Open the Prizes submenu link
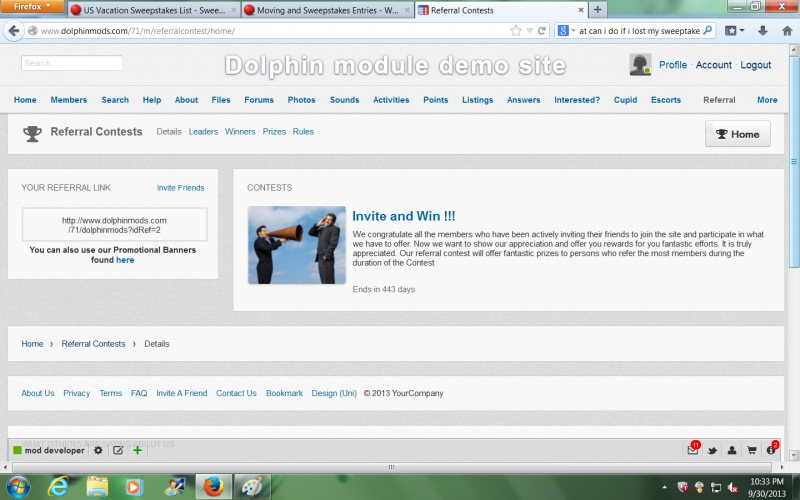This screenshot has height=500, width=800. (x=274, y=132)
